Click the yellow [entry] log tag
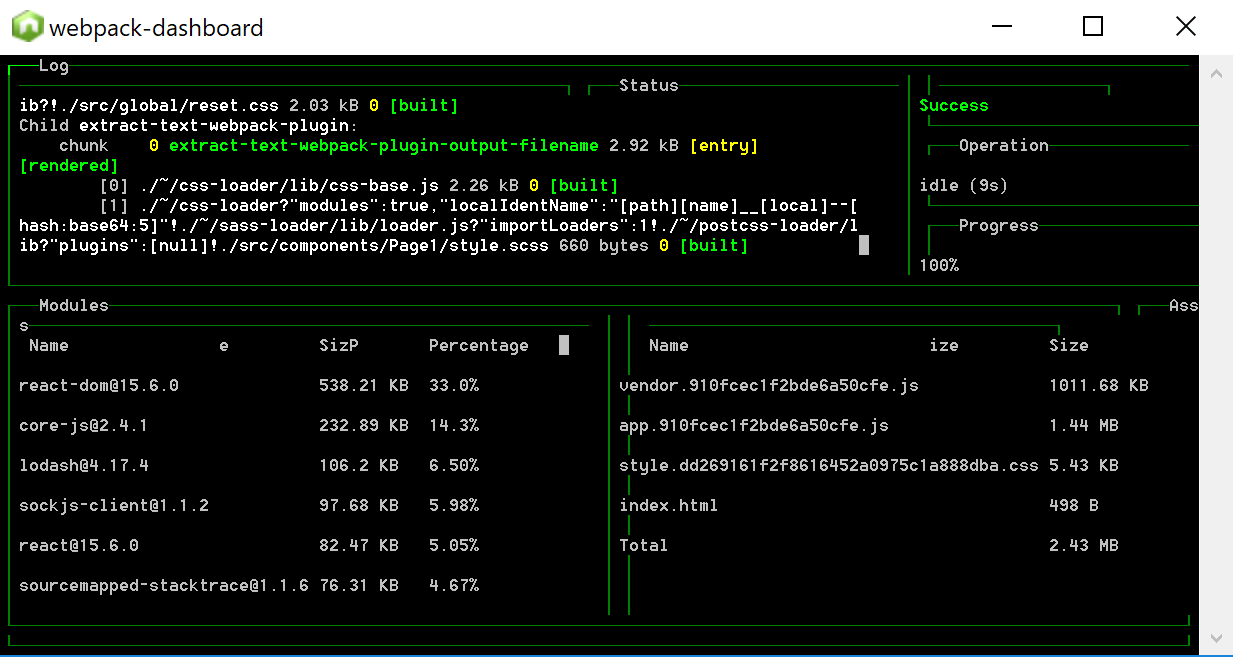Viewport: 1233px width, 657px height. [x=724, y=146]
